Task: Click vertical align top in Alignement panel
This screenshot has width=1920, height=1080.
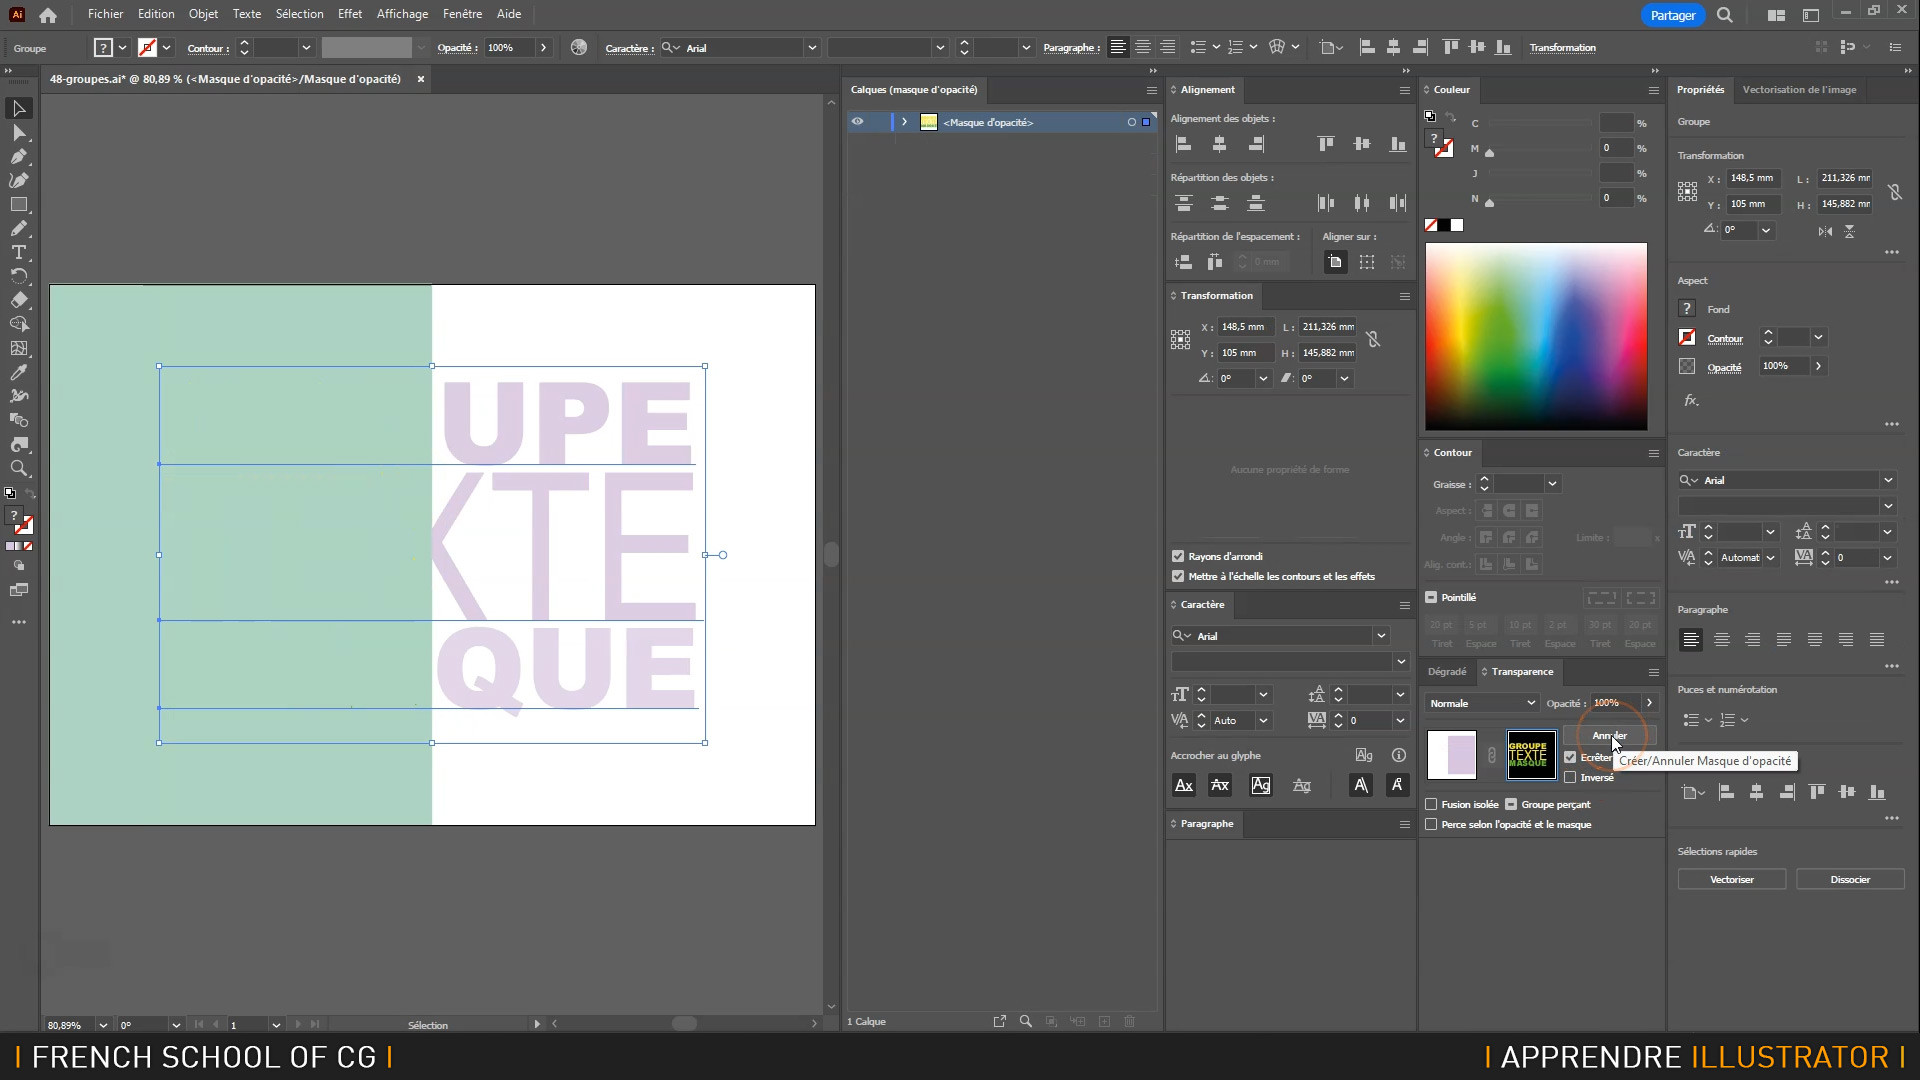Action: pos(1326,144)
